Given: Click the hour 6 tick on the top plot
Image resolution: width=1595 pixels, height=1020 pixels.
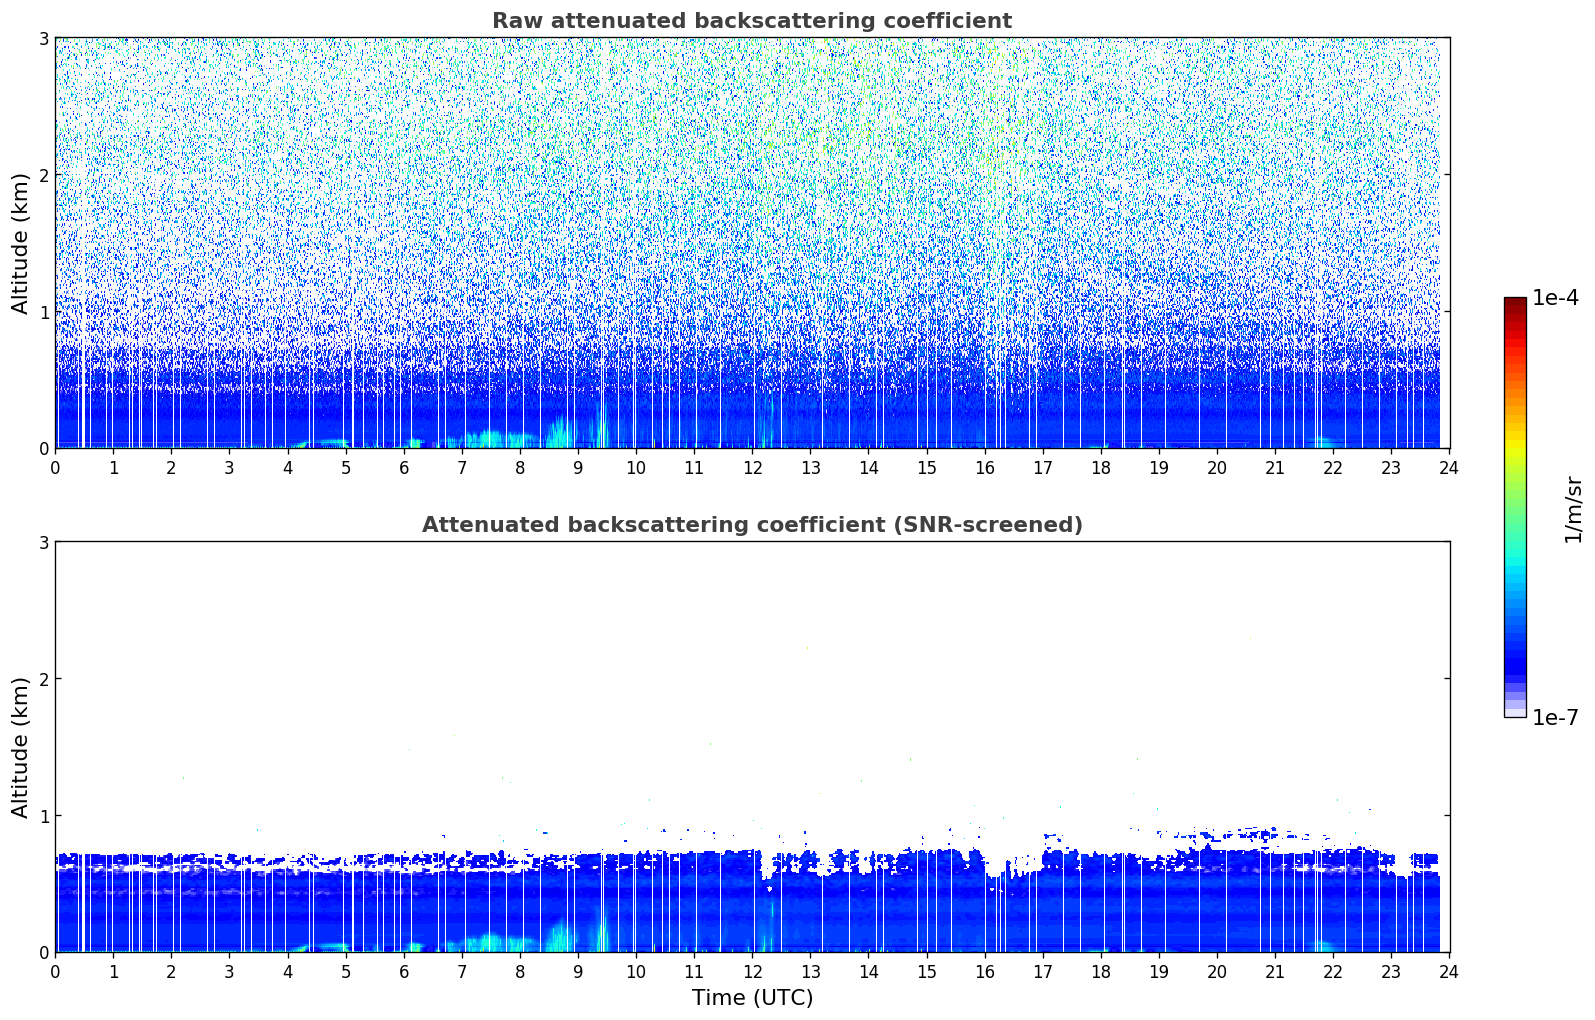Looking at the screenshot, I should [404, 468].
